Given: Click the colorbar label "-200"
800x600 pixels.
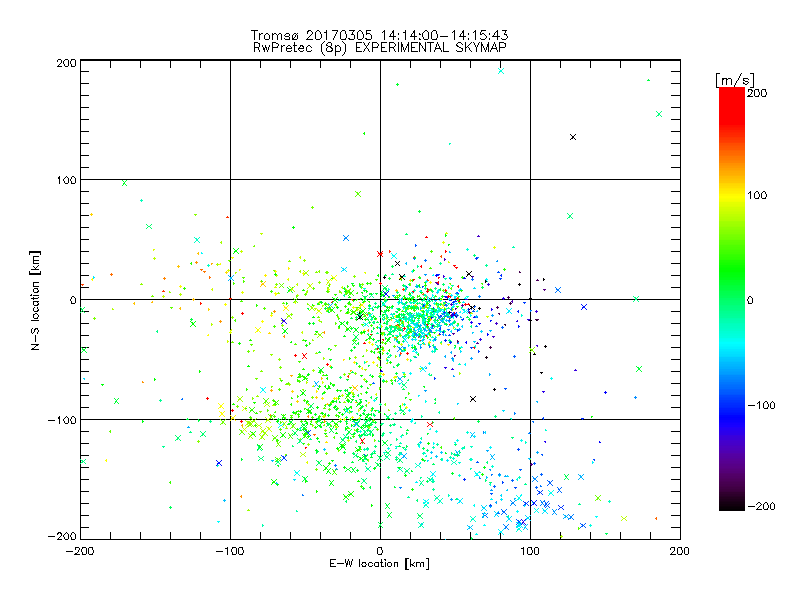Looking at the screenshot, I should point(761,506).
